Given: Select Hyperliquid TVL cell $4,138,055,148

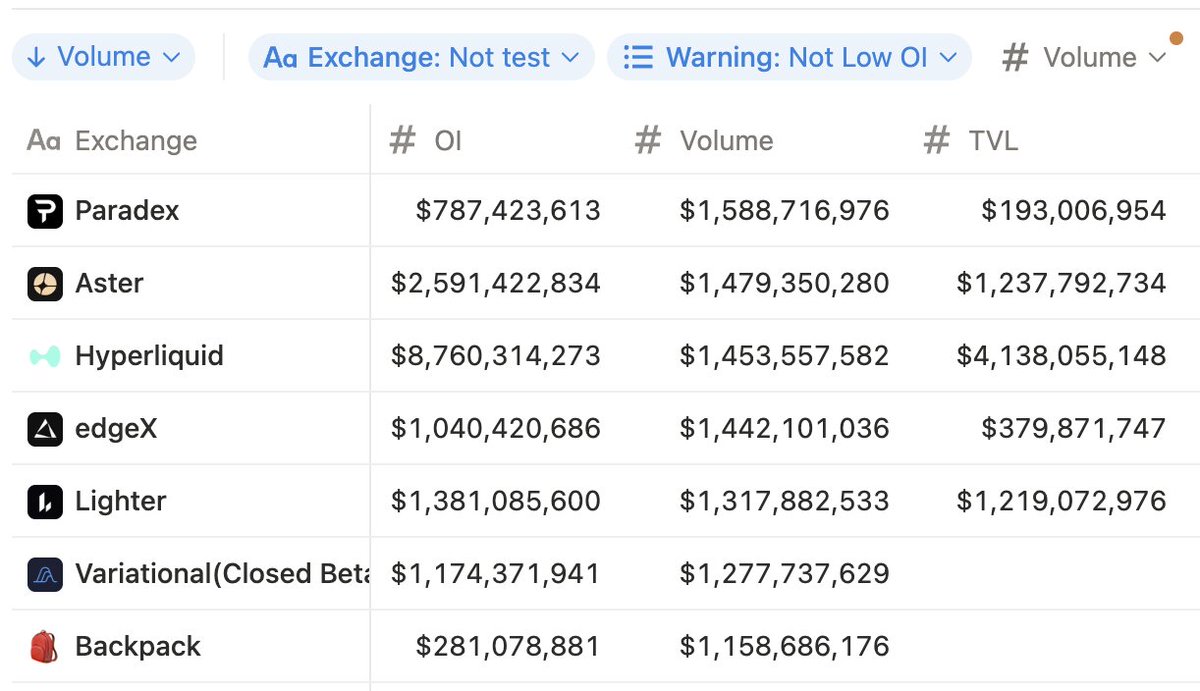Looking at the screenshot, I should (1061, 356).
